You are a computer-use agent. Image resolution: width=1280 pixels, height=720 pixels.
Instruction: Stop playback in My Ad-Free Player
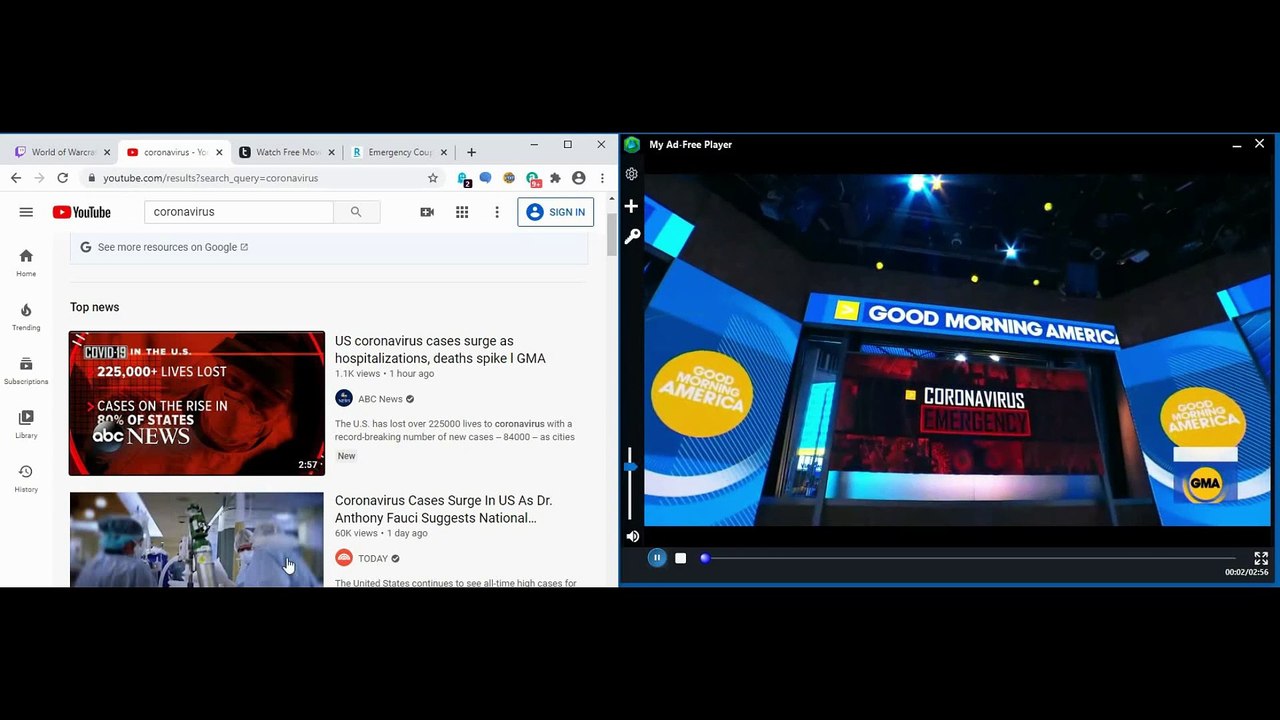tap(681, 558)
